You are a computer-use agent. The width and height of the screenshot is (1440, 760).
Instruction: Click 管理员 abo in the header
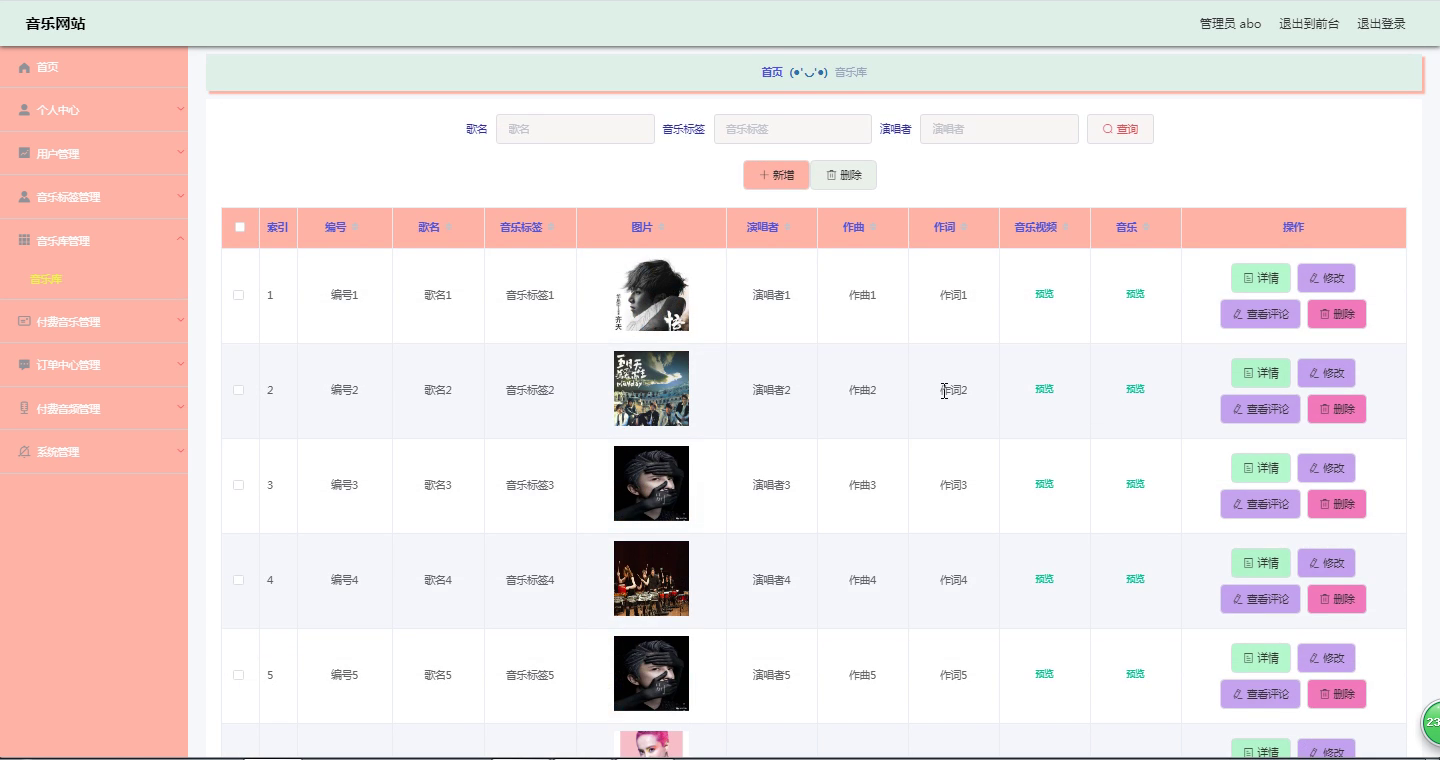1230,23
